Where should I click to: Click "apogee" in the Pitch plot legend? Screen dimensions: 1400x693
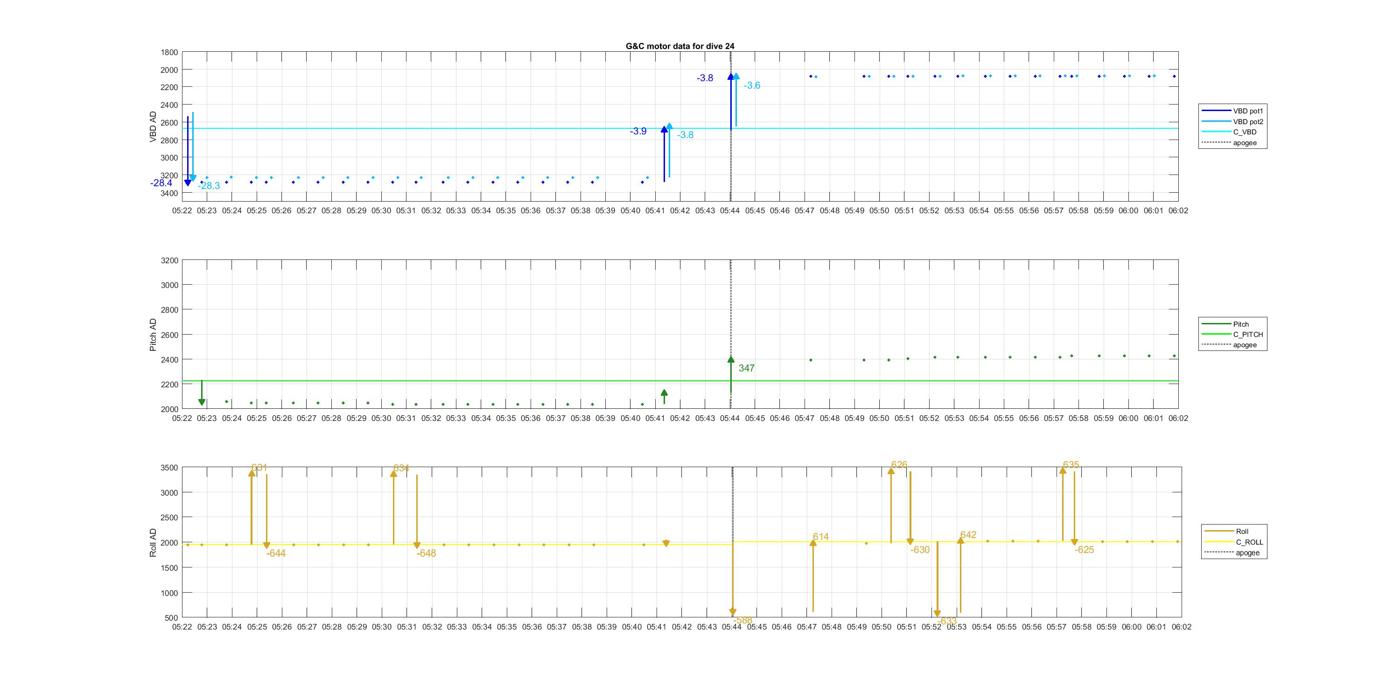point(1230,345)
